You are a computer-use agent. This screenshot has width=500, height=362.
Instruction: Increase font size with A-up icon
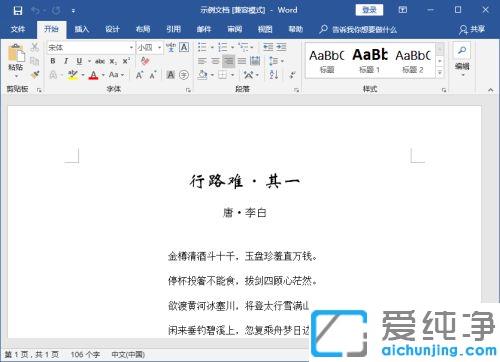point(139,75)
